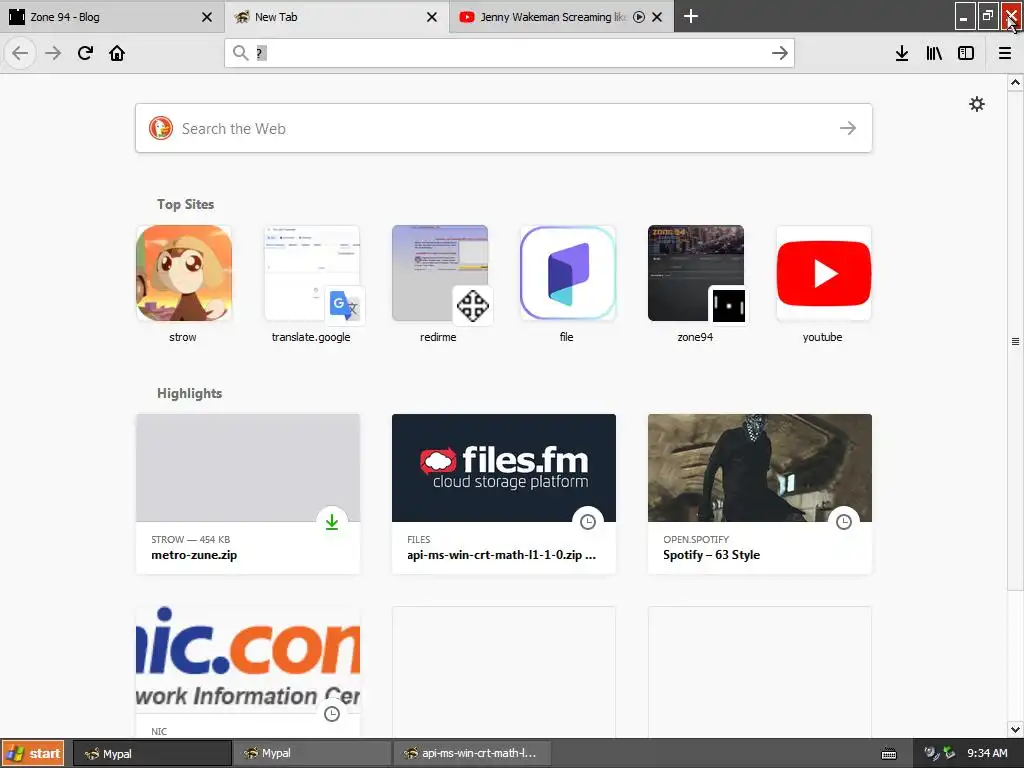Click the DuckDuckGo logo in search box

click(161, 128)
